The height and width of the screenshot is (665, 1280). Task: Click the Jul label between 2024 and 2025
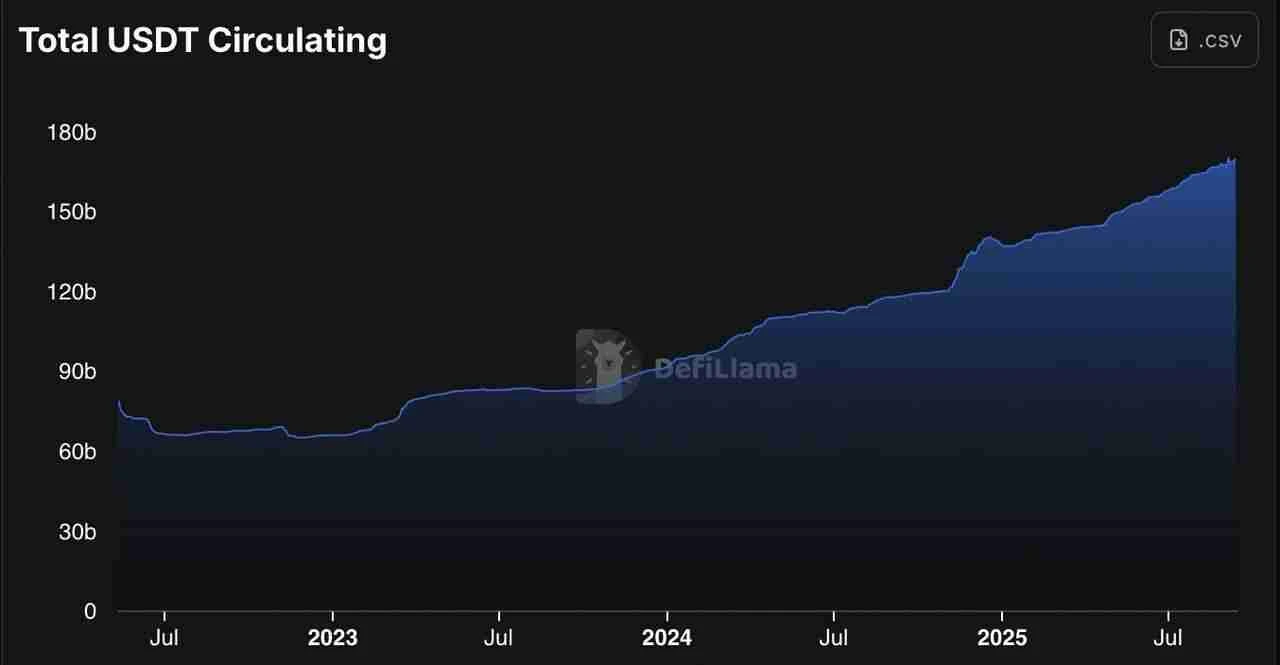(x=833, y=638)
